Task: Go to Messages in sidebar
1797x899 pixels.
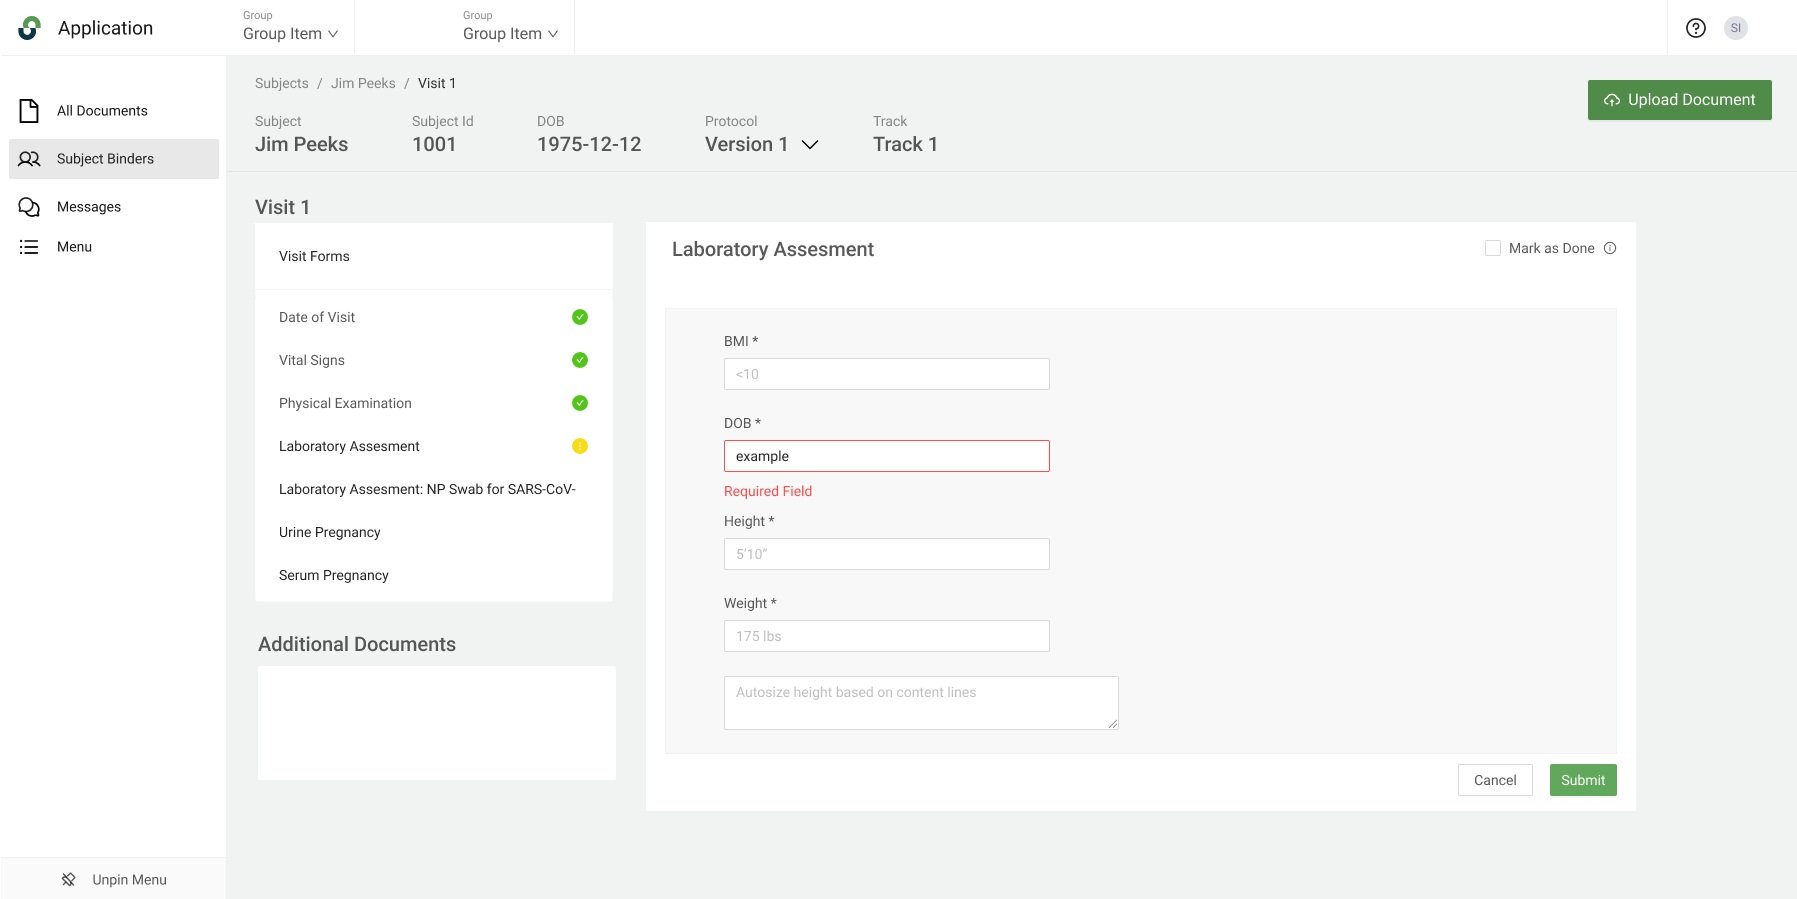Action: tap(114, 207)
